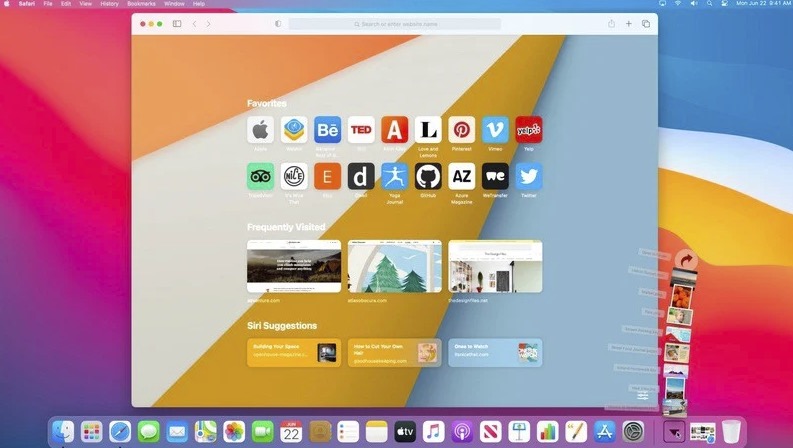Open start page customization settings icon
The height and width of the screenshot is (448, 793).
(x=643, y=395)
